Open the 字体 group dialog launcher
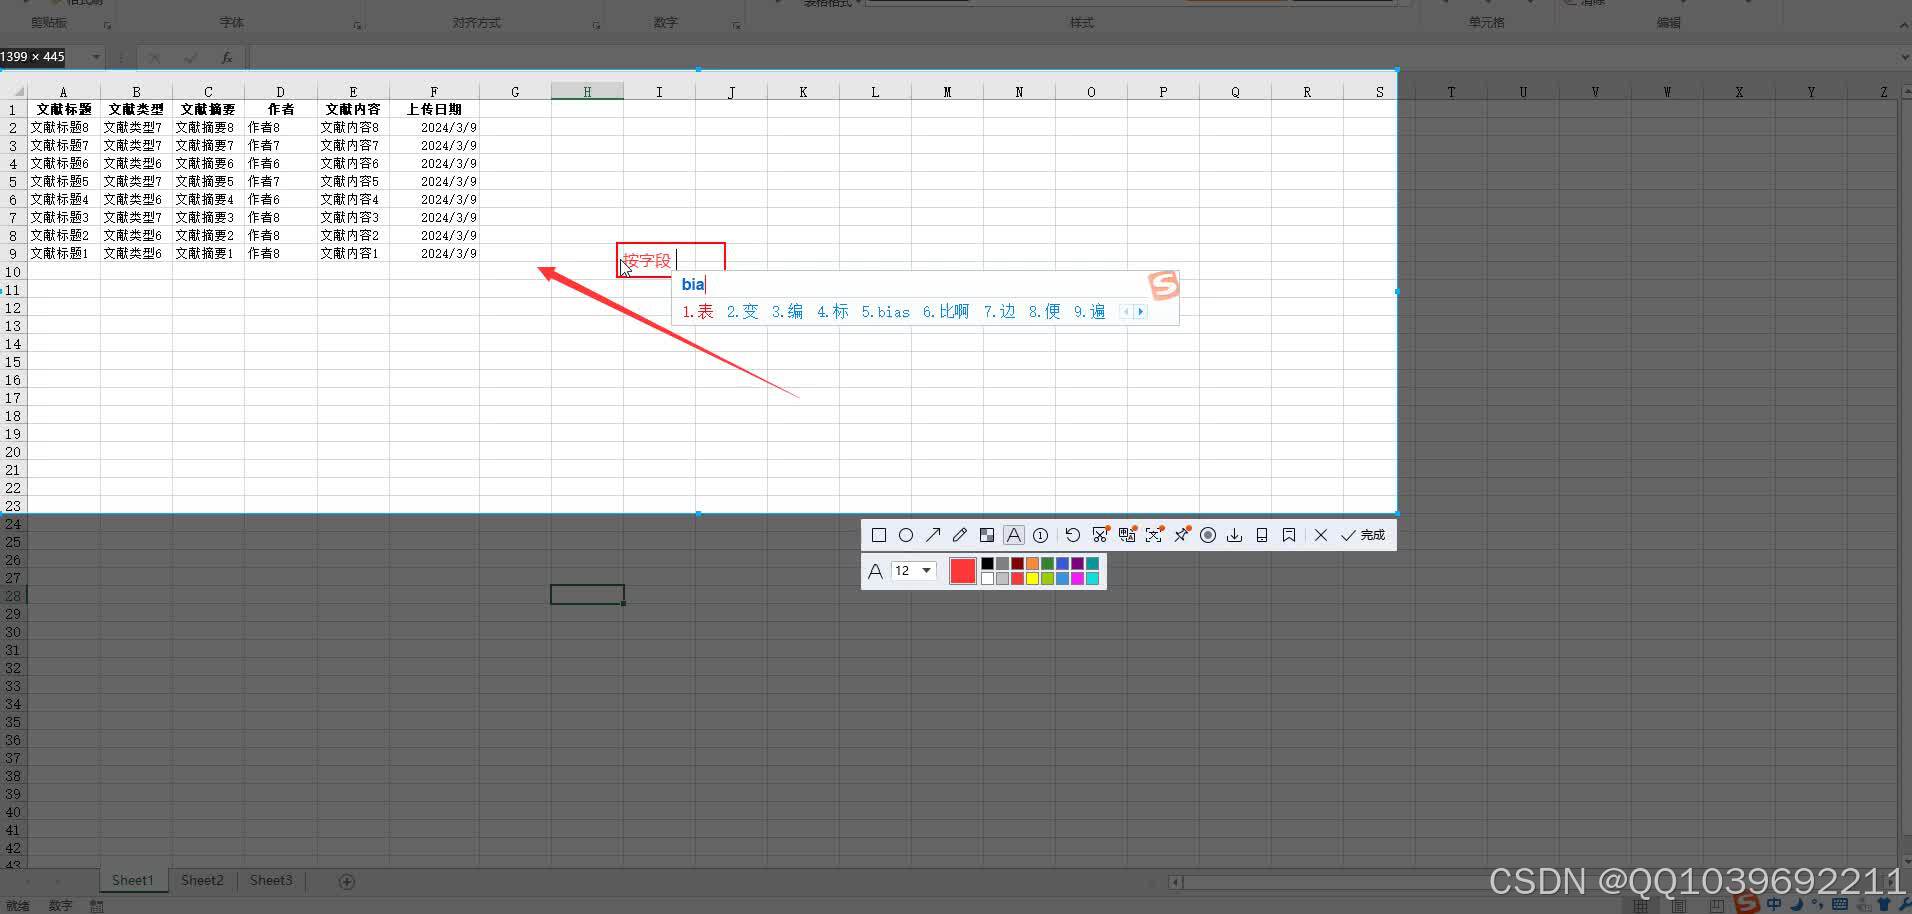 pyautogui.click(x=358, y=25)
